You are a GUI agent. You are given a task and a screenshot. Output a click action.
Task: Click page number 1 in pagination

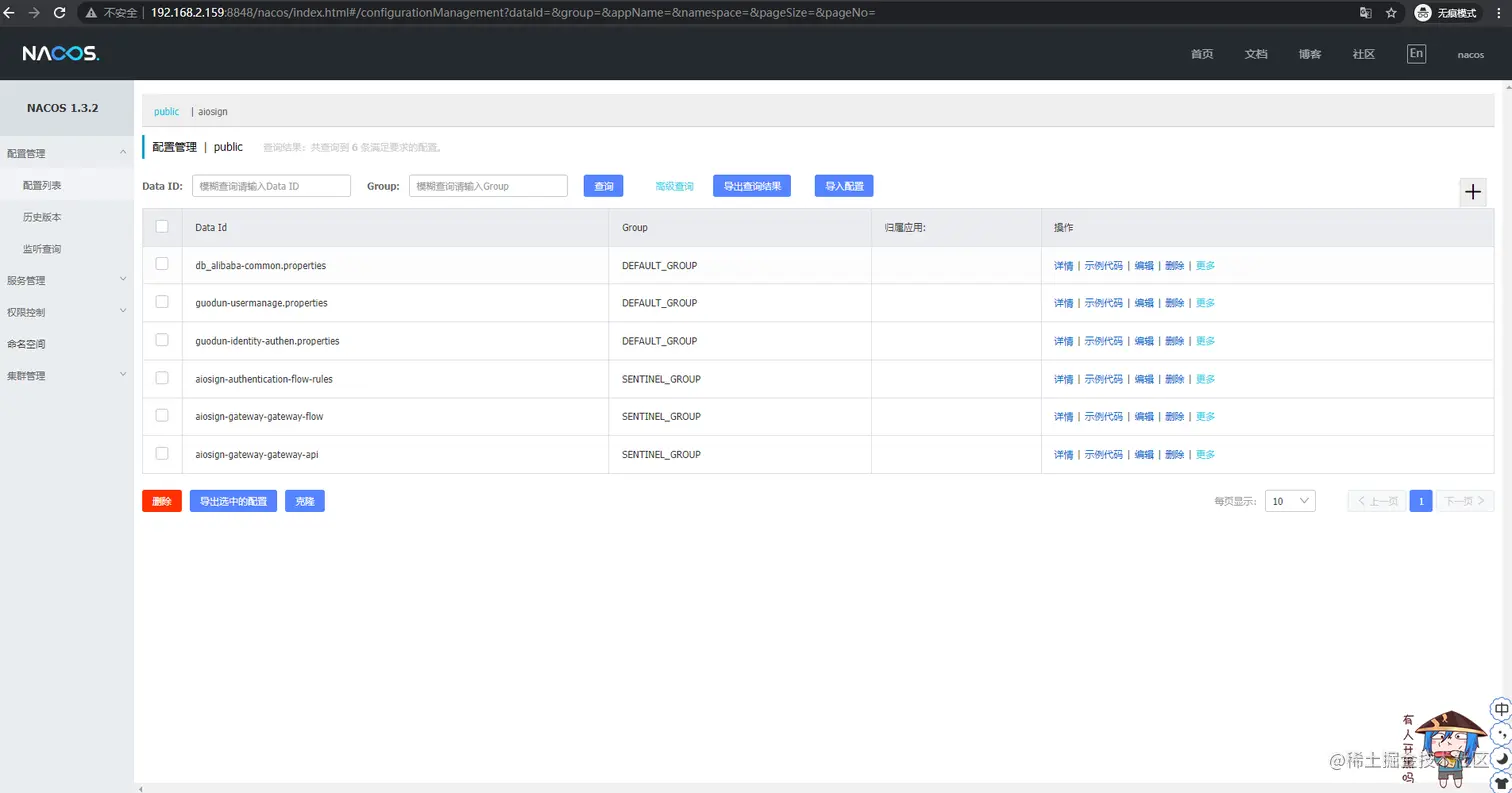pyautogui.click(x=1421, y=501)
